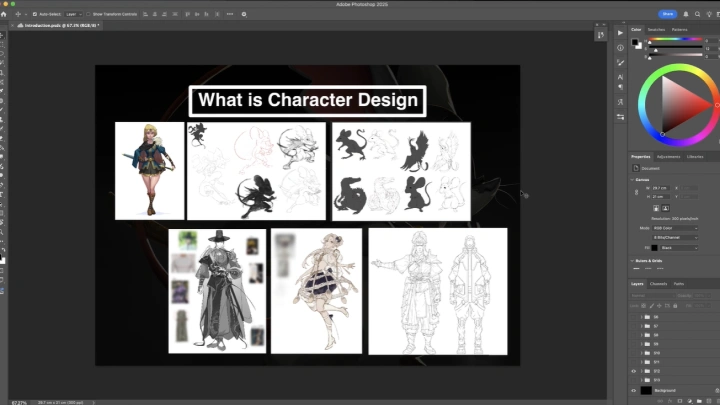The width and height of the screenshot is (720, 405).
Task: Open the Info panel icon
Action: pyautogui.click(x=620, y=48)
